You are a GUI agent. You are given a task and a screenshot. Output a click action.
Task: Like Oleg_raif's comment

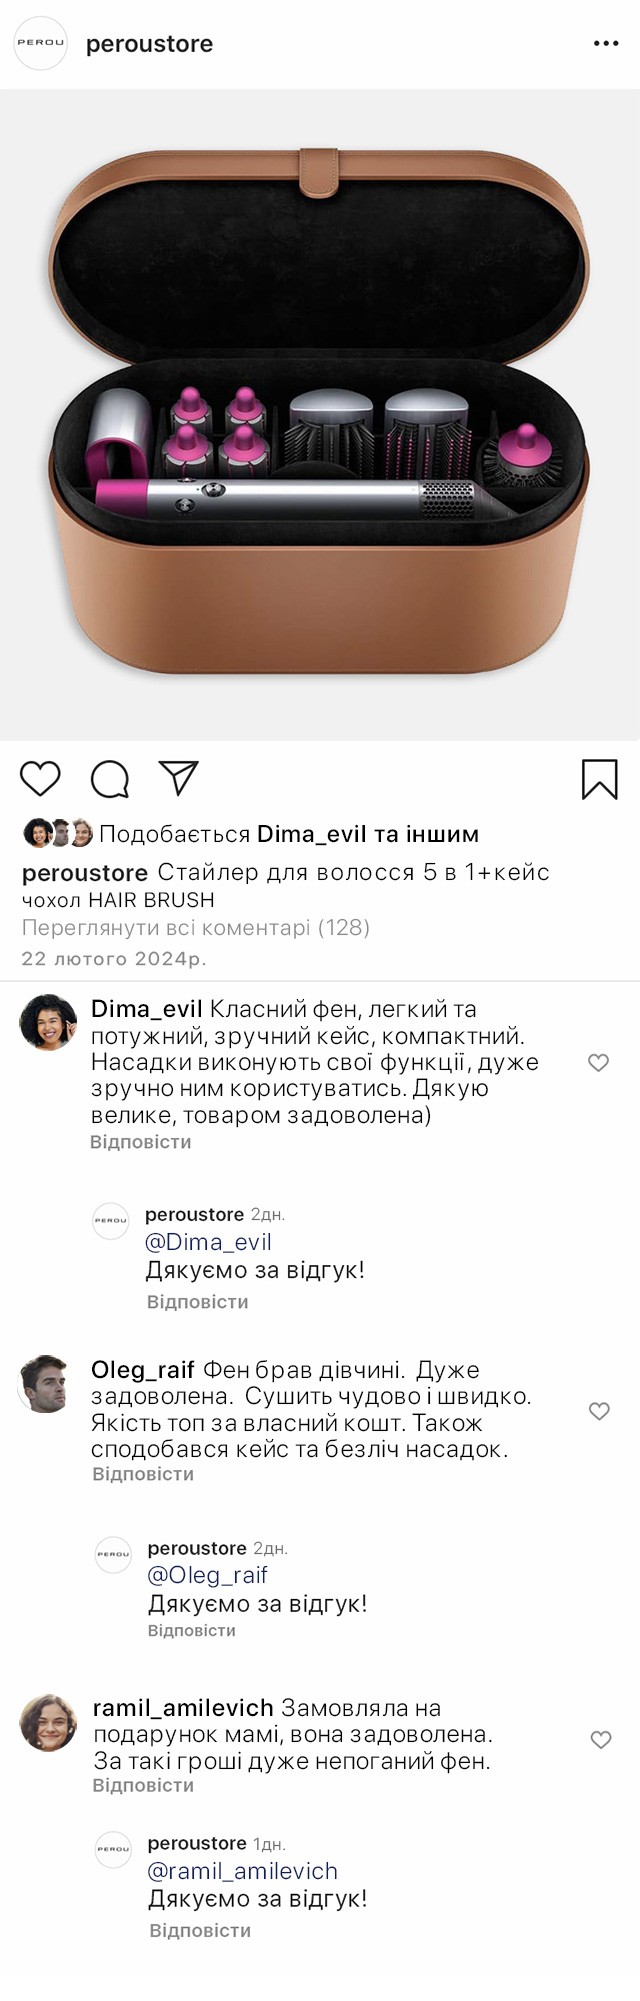tap(599, 1411)
